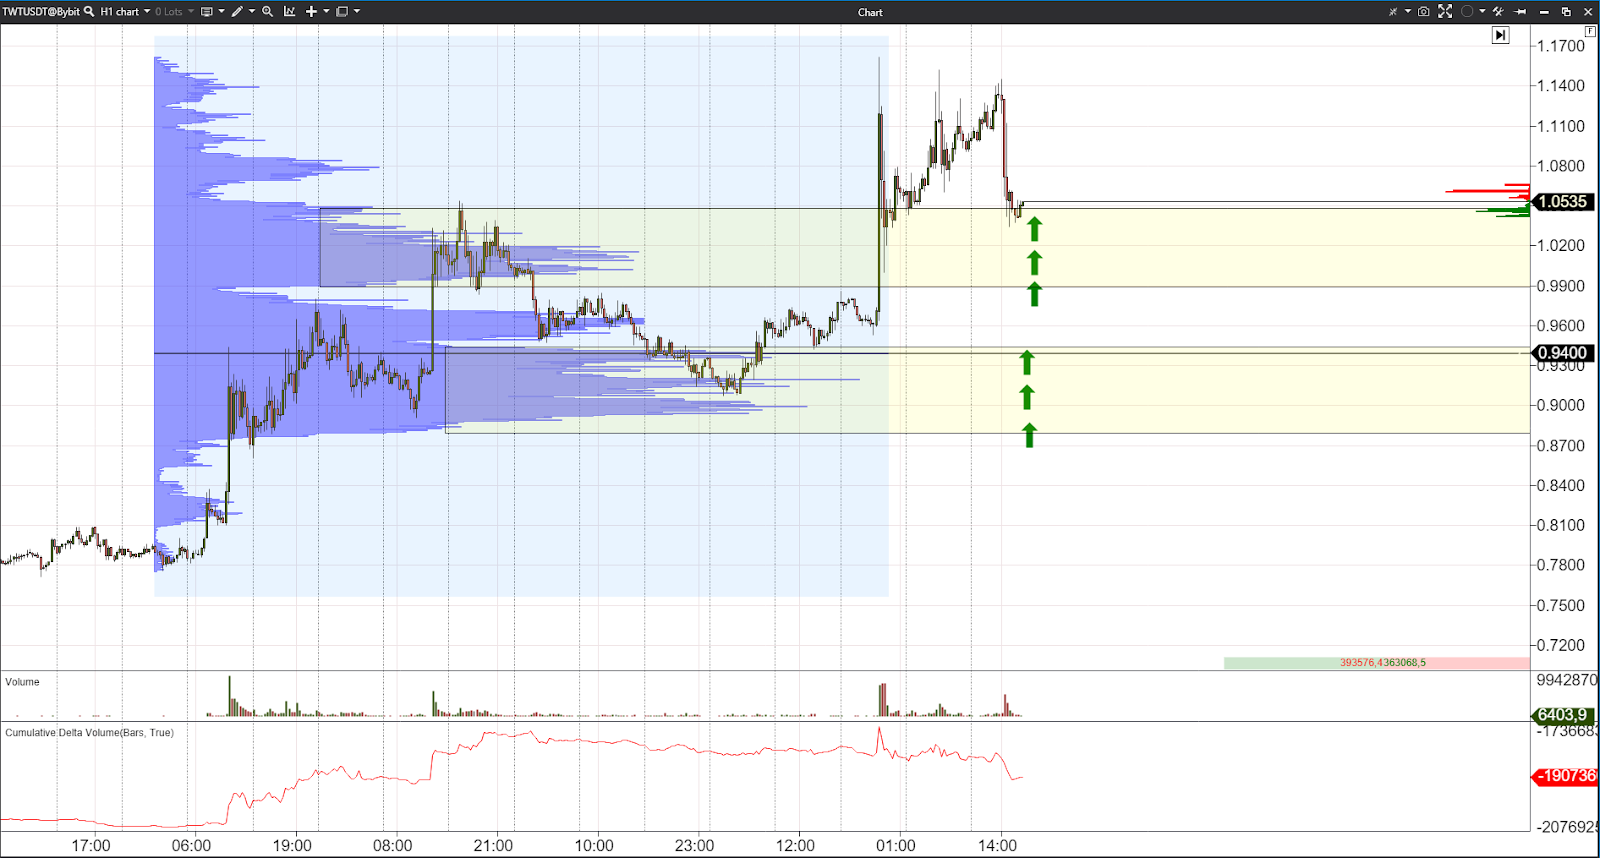
Task: Expand the plus icon dropdown arrow
Action: coord(326,11)
